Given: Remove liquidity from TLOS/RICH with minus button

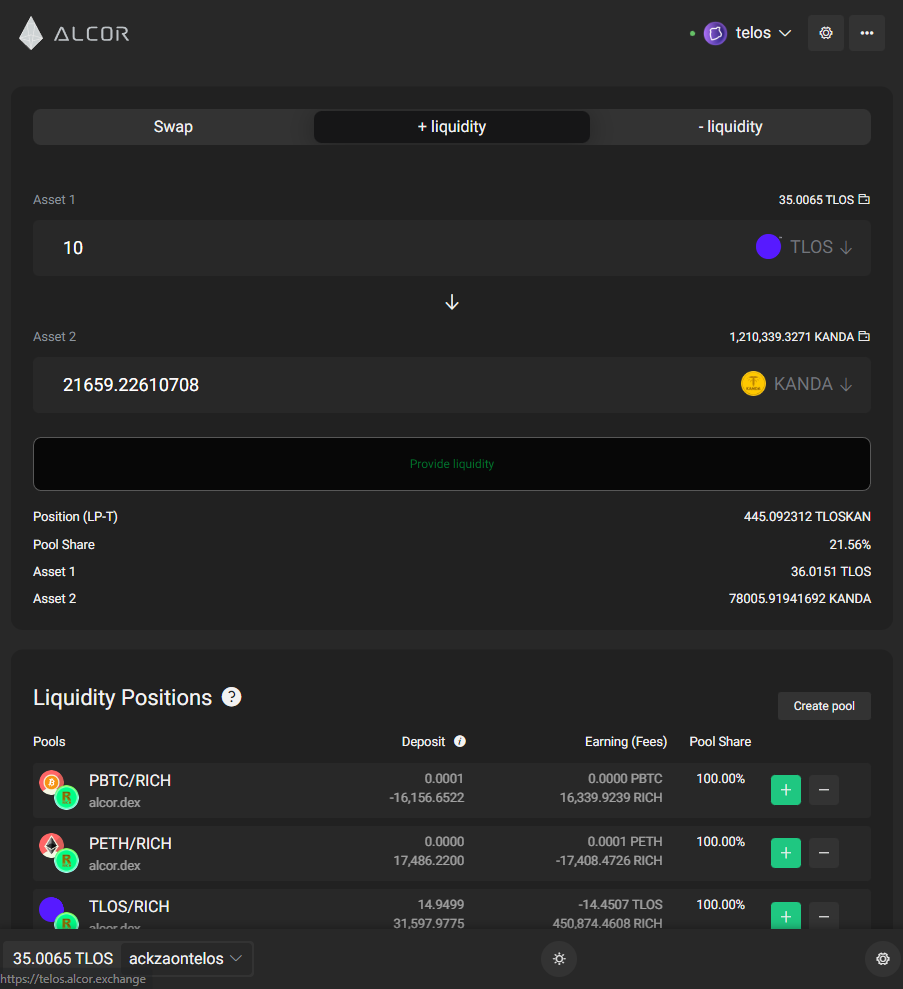Looking at the screenshot, I should click(824, 915).
